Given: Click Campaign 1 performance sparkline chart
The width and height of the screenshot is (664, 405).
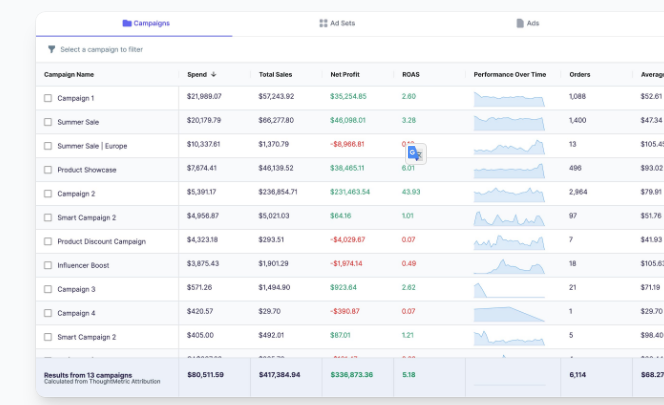Looking at the screenshot, I should point(509,98).
